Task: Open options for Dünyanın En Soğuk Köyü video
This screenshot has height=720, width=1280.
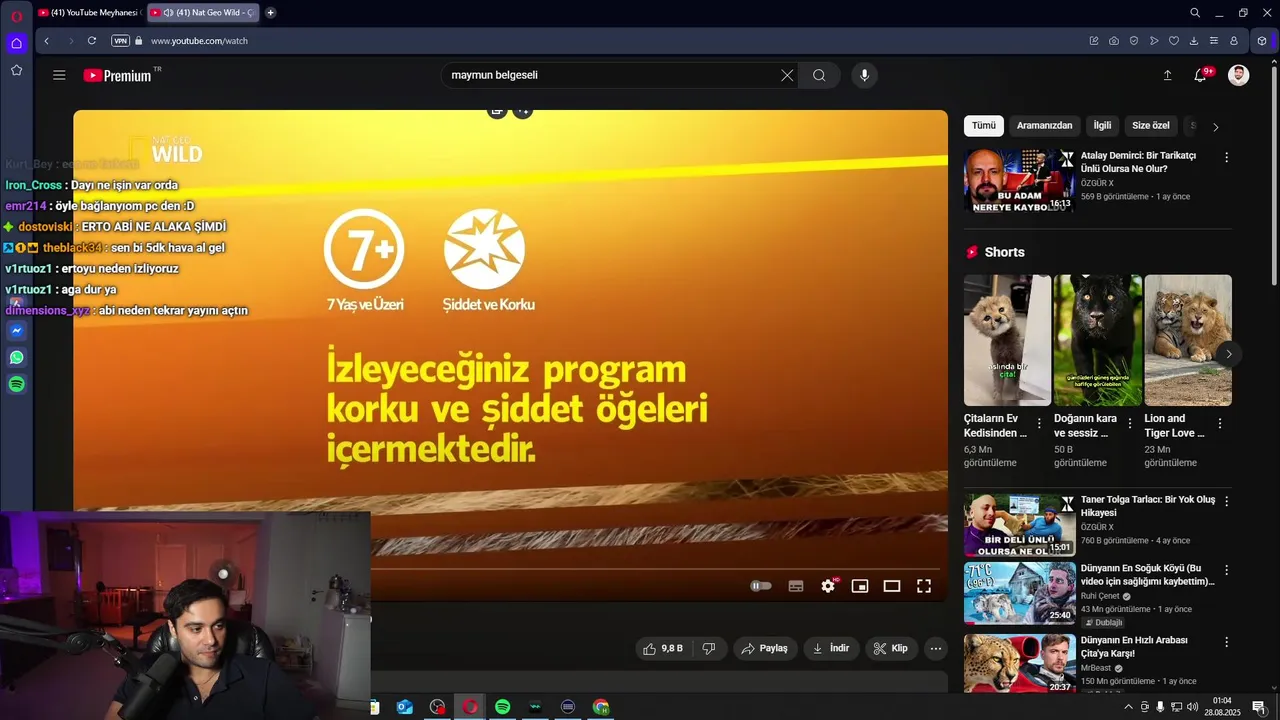Action: tap(1226, 570)
